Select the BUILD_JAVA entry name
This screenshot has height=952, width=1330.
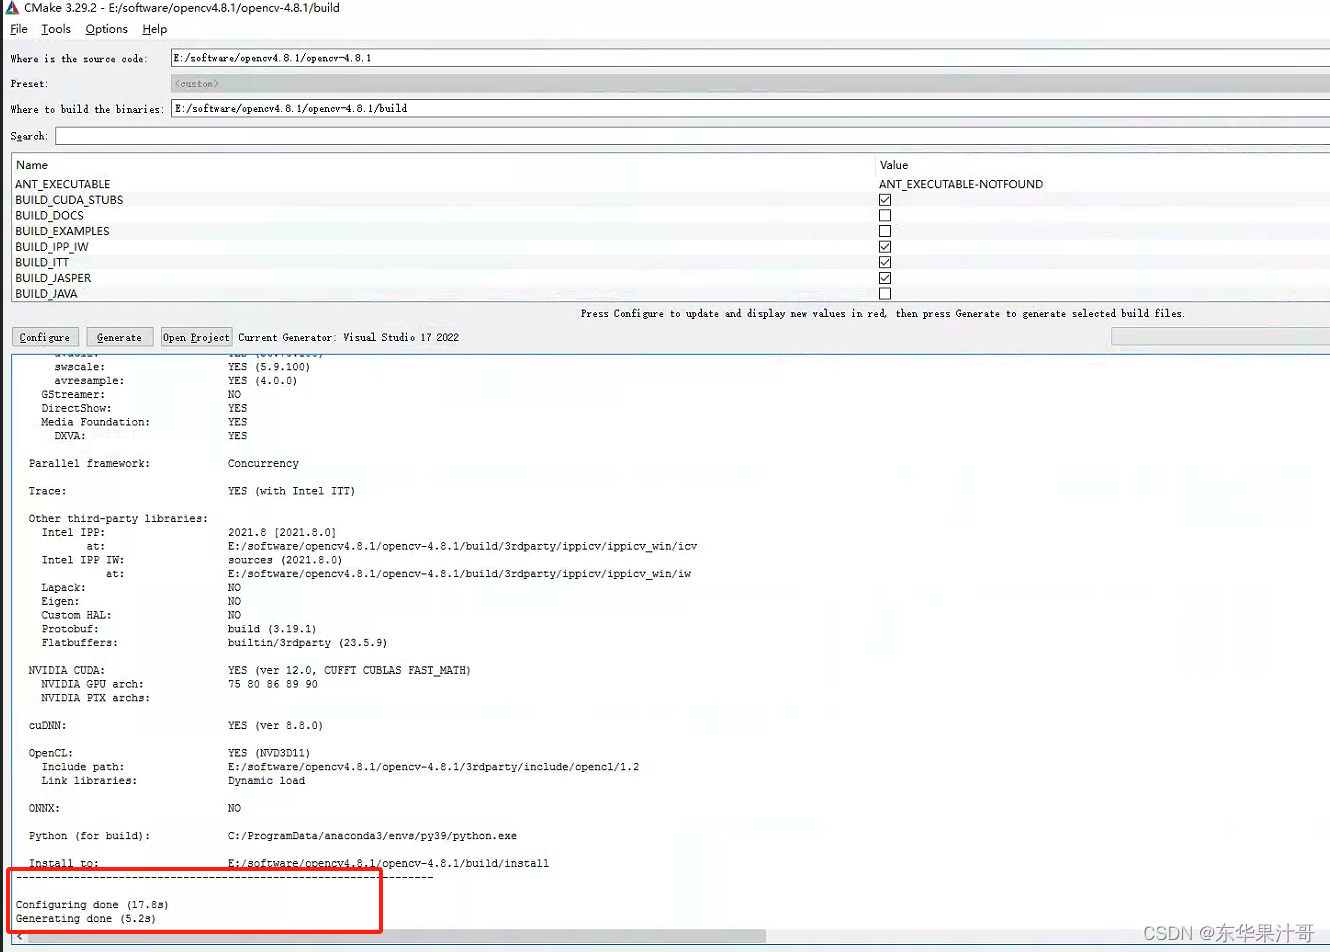click(x=46, y=294)
